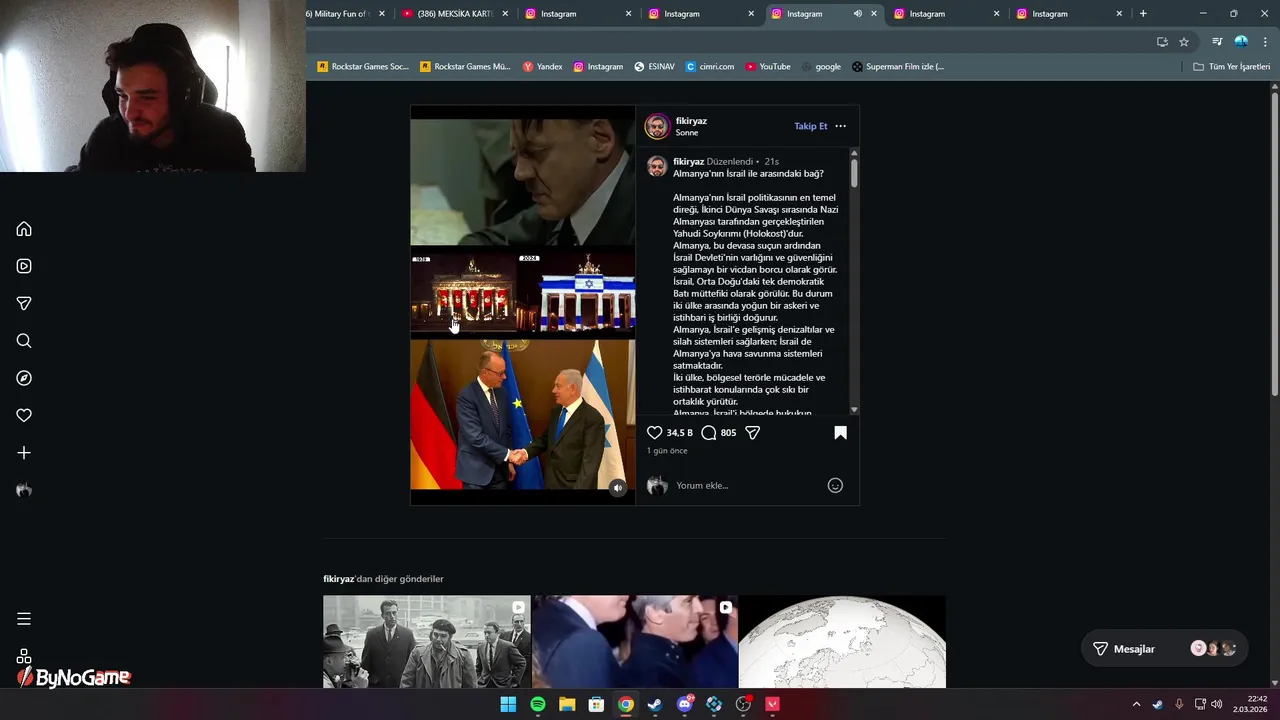Open the cimri.com bookmark
The height and width of the screenshot is (720, 1280).
(710, 67)
